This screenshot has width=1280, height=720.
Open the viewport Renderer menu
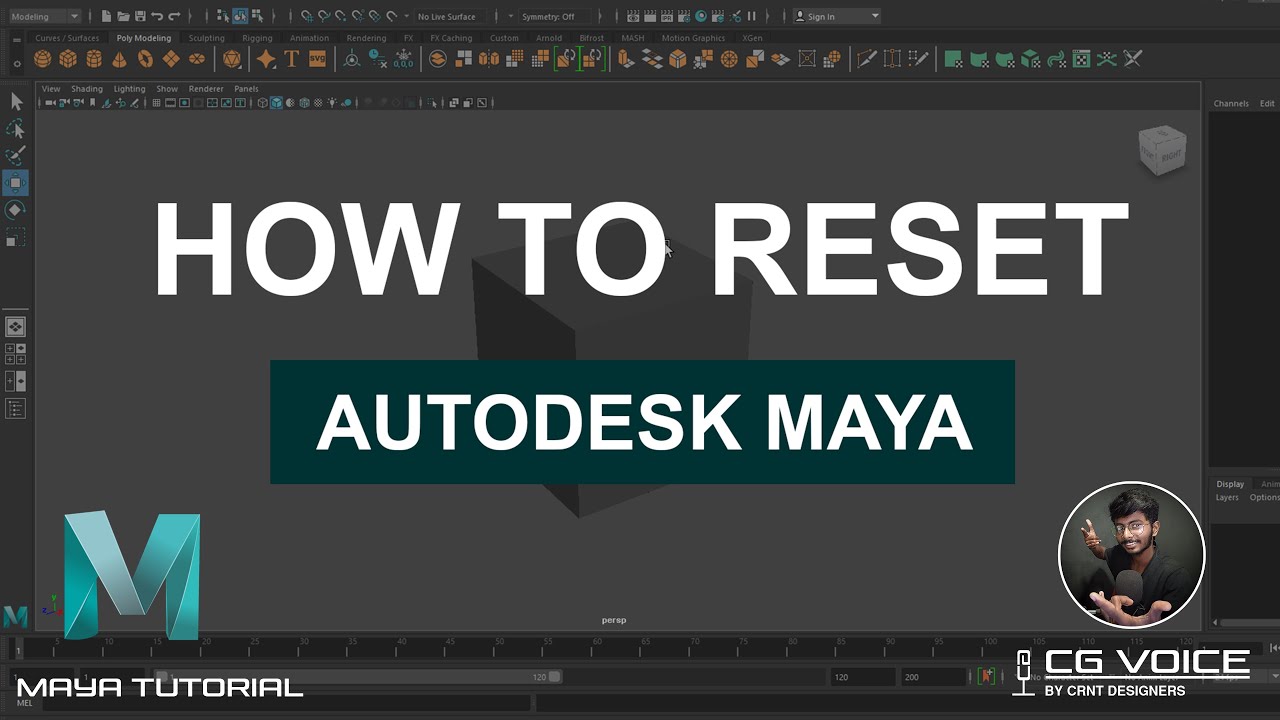tap(206, 89)
